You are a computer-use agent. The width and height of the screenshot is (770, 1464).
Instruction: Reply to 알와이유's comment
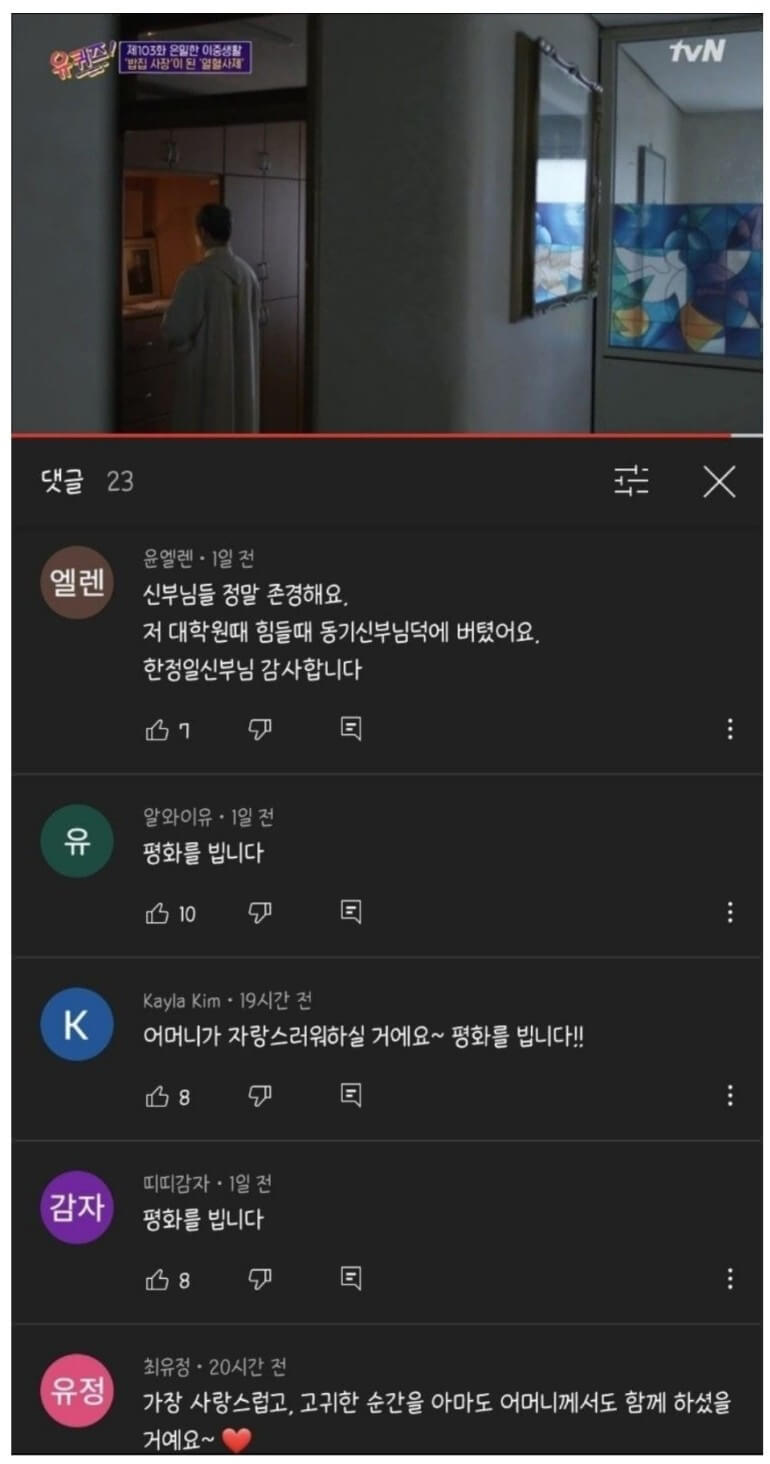[x=350, y=912]
